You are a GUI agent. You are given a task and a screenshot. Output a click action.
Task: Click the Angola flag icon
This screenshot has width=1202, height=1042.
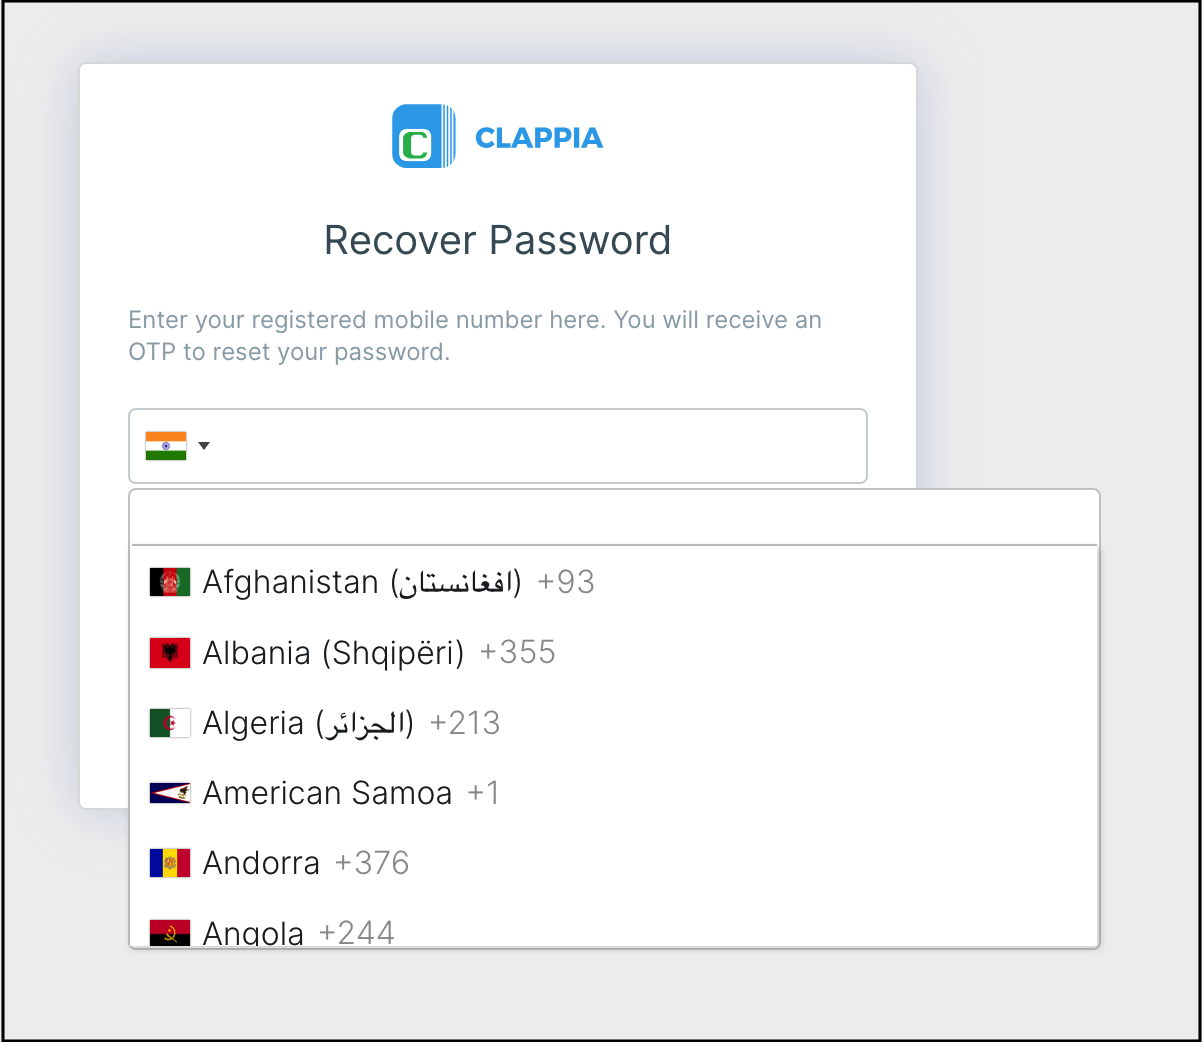pos(169,930)
